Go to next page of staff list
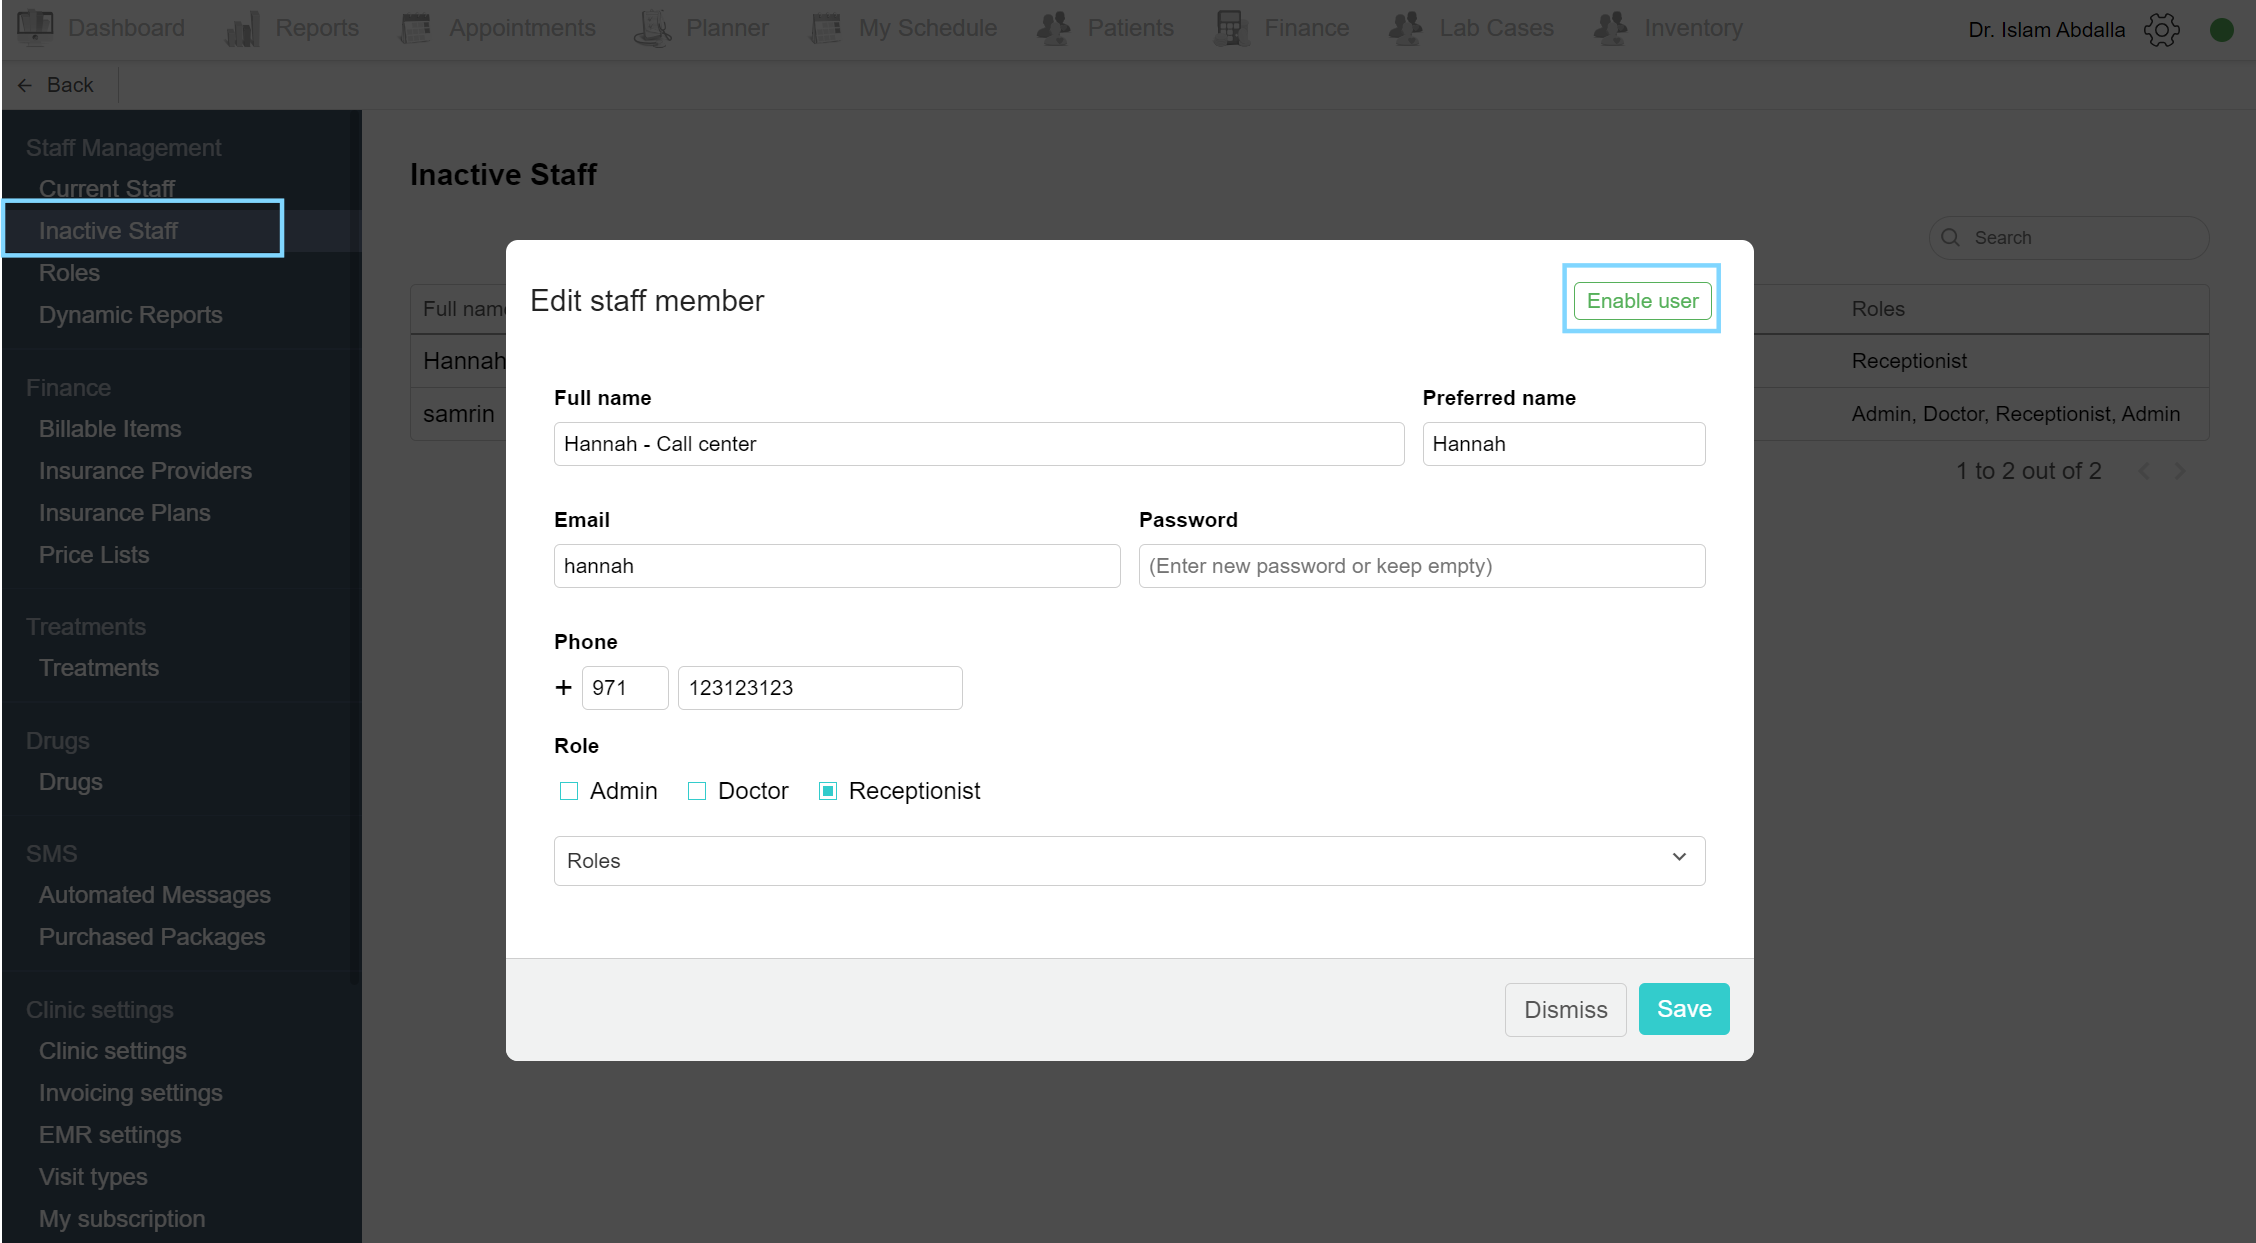 pos(2180,471)
